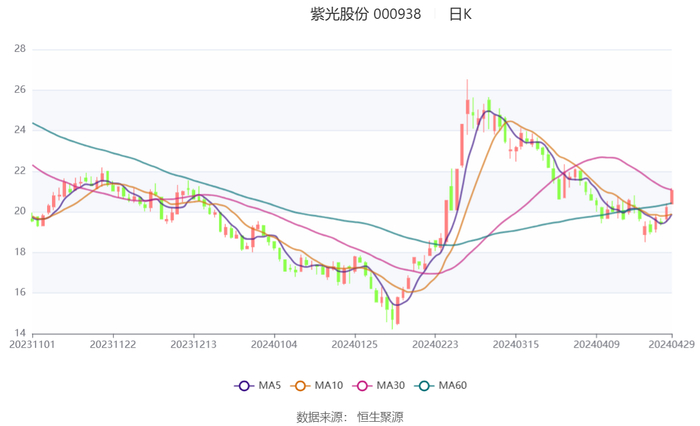700x426 pixels.
Task: Click the 20240125 date axis label
Action: pyautogui.click(x=354, y=344)
